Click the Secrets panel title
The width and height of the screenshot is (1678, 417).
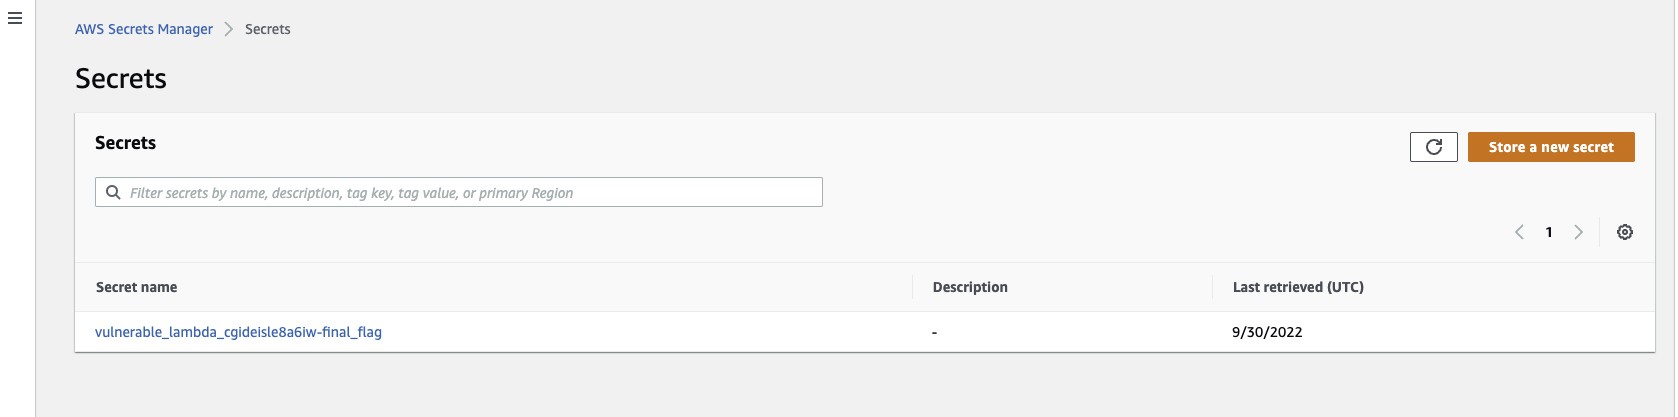pos(125,143)
